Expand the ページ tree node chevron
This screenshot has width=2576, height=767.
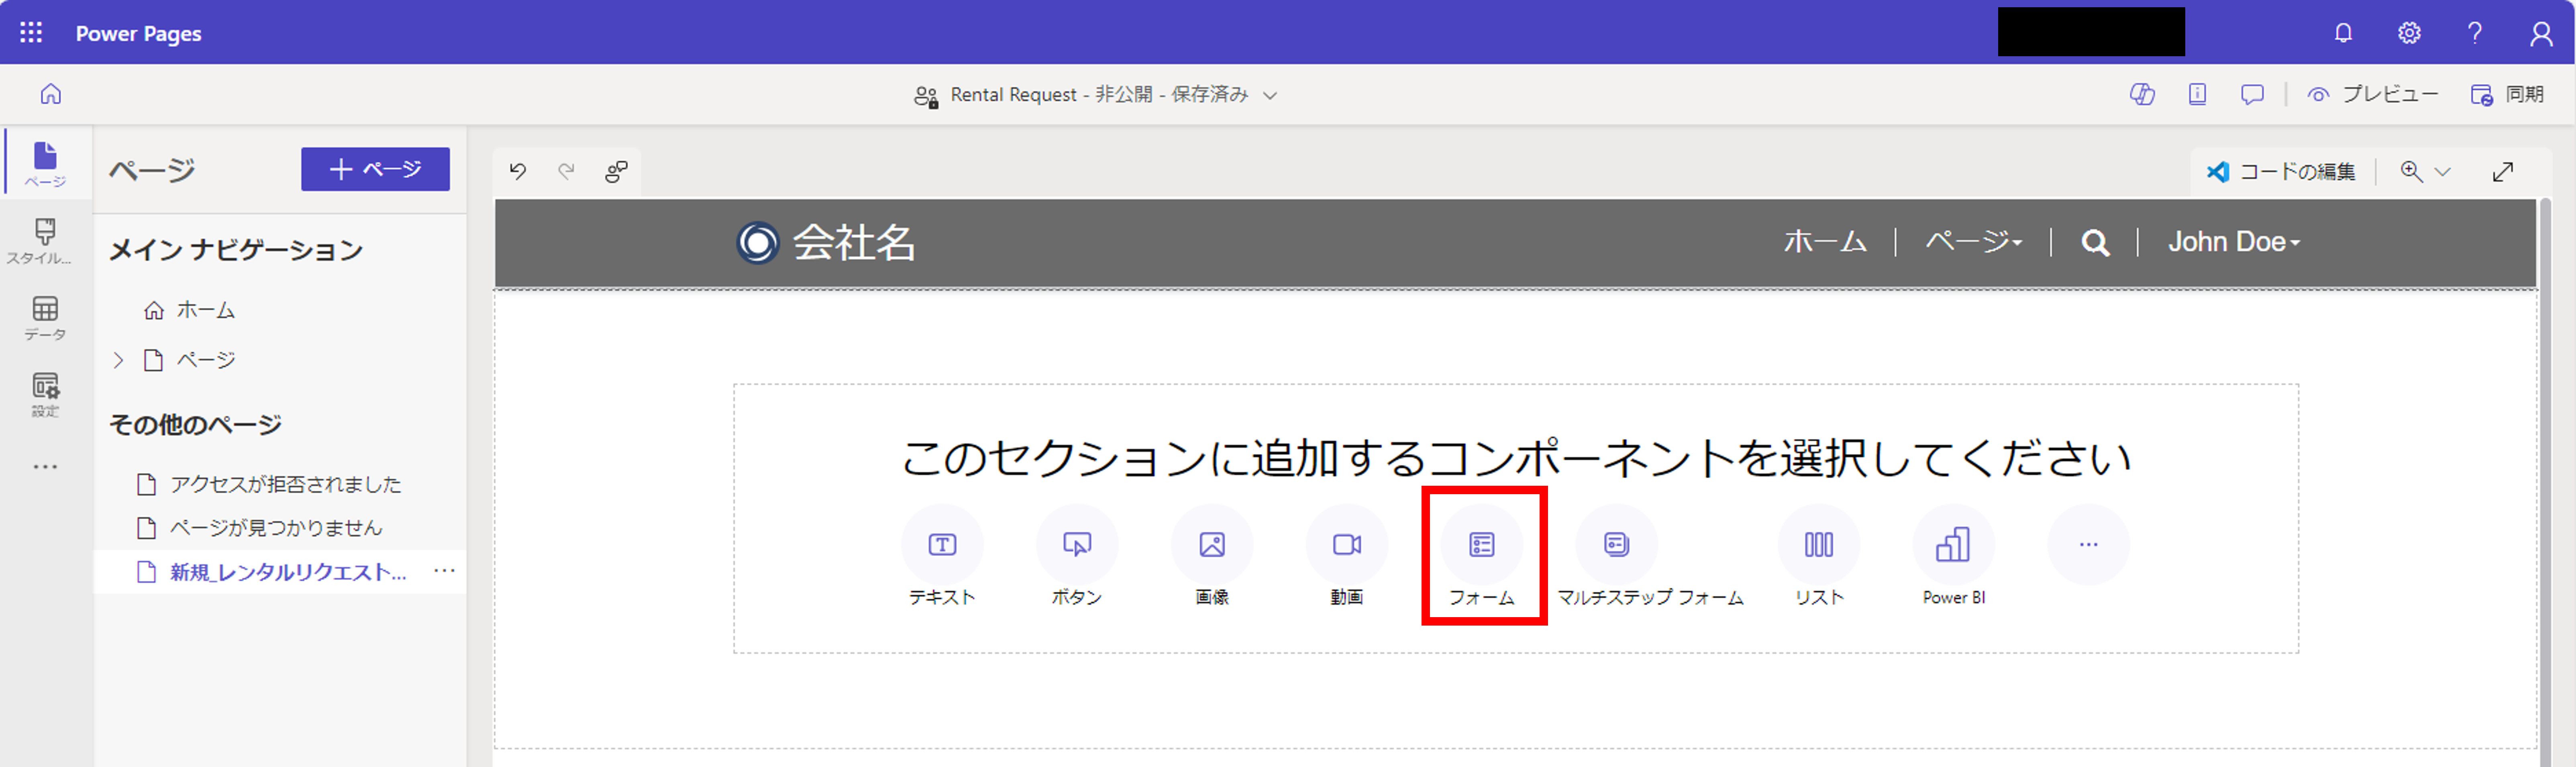[118, 360]
